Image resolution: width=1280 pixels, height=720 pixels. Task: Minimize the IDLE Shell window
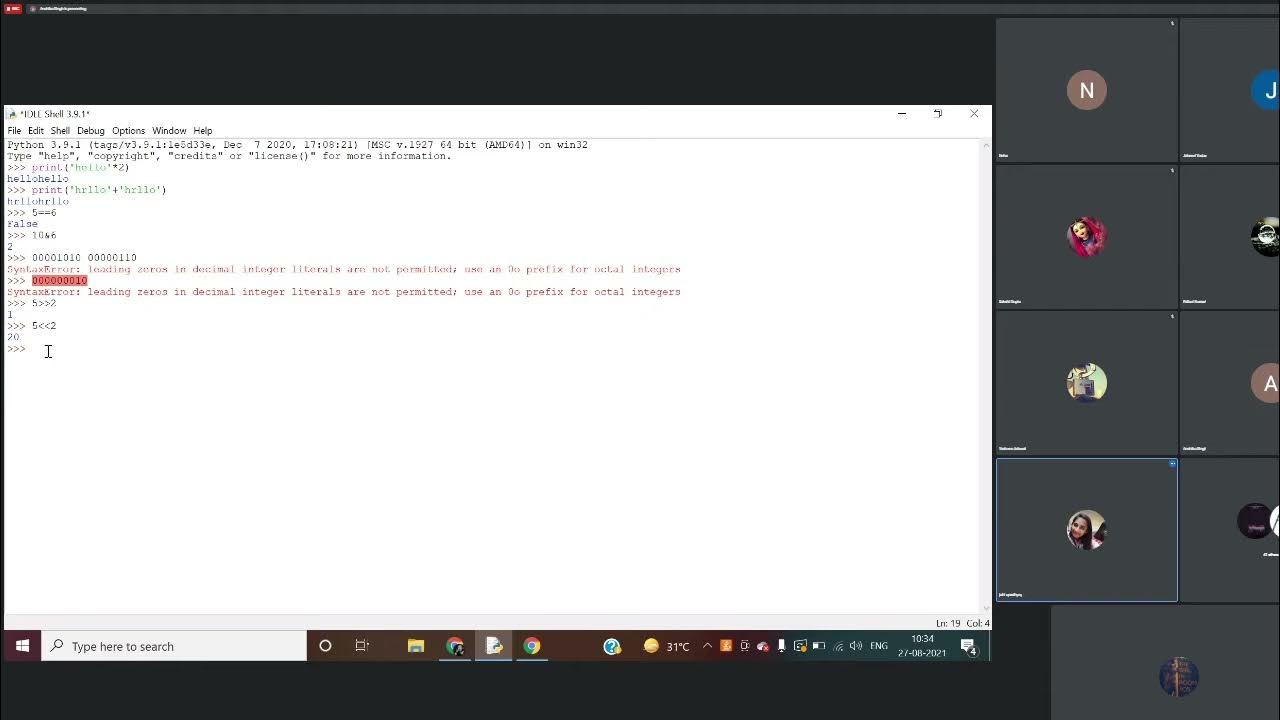tap(902, 113)
